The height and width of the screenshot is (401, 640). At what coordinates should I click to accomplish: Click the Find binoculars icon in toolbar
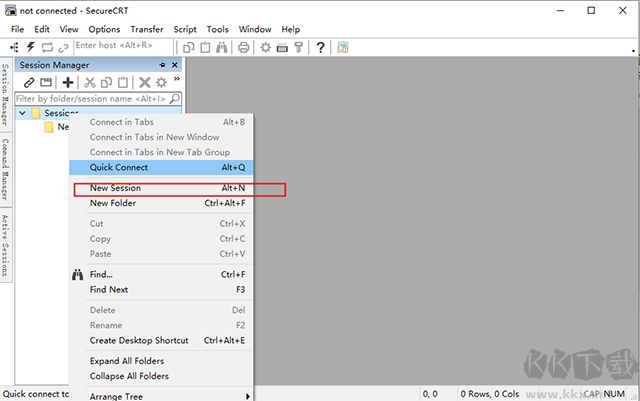tap(222, 48)
